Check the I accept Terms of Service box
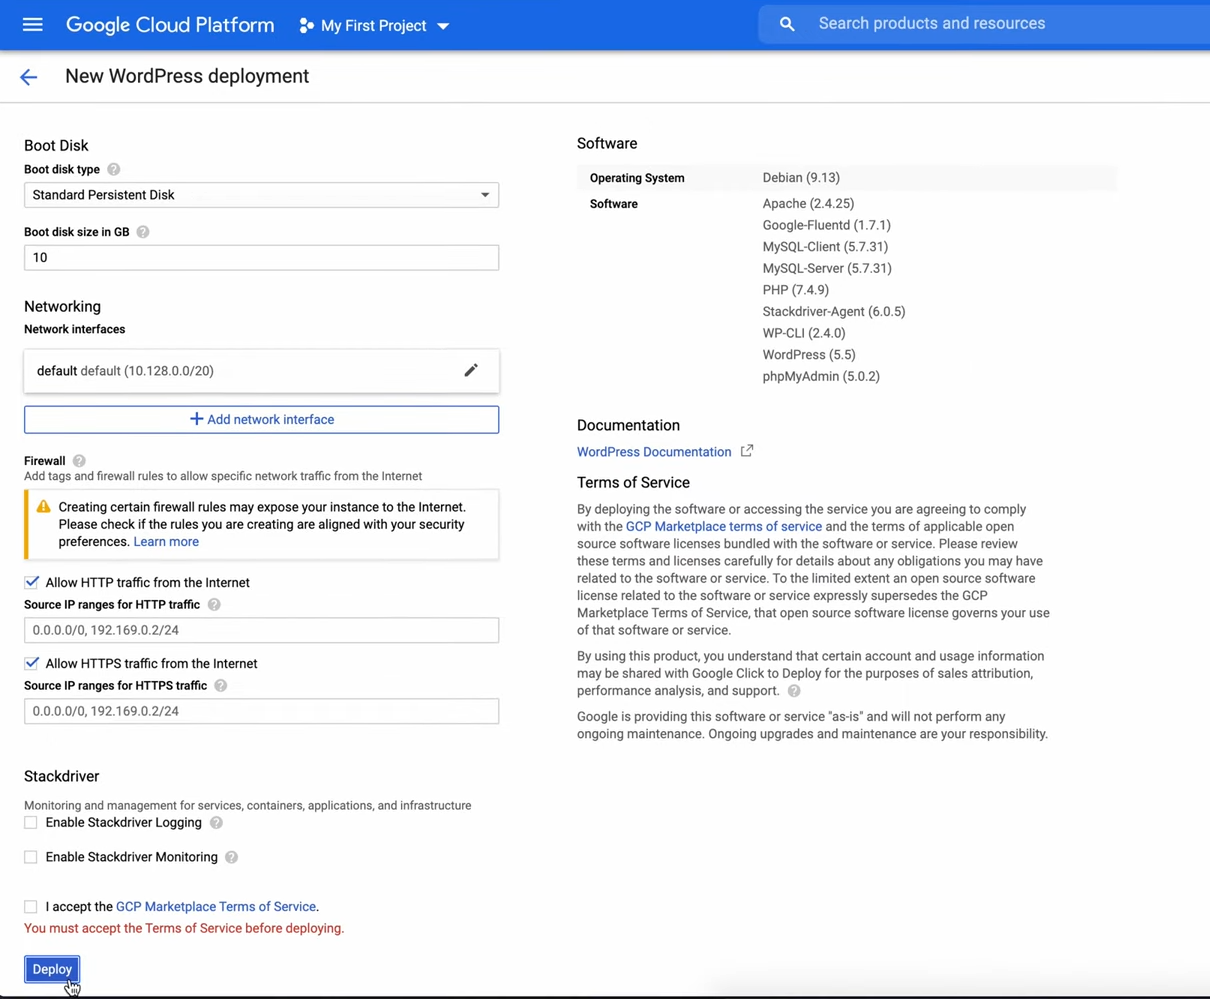Viewport: 1210px width, 999px height. (31, 907)
